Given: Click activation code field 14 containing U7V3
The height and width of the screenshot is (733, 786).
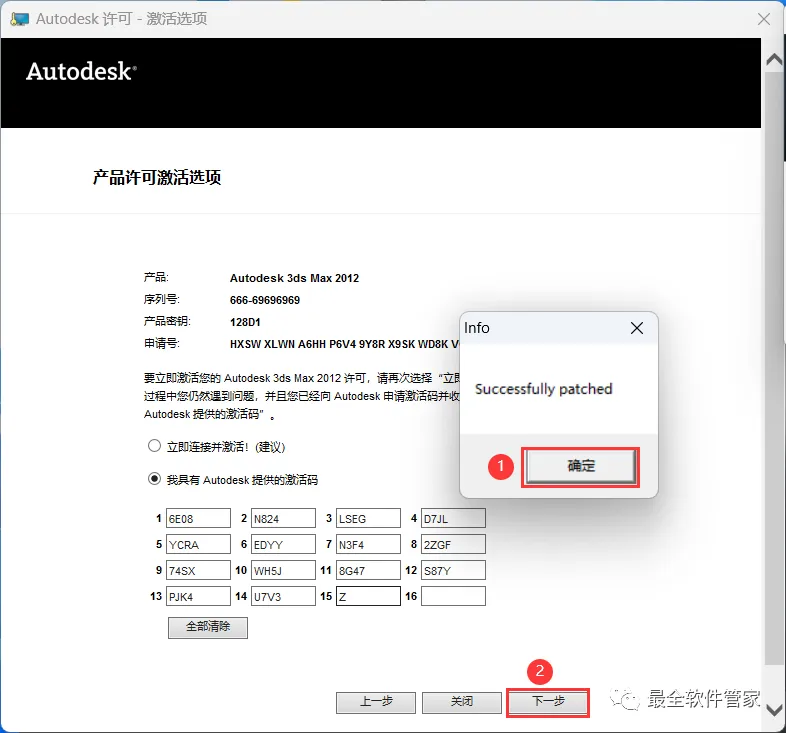Looking at the screenshot, I should [x=283, y=597].
